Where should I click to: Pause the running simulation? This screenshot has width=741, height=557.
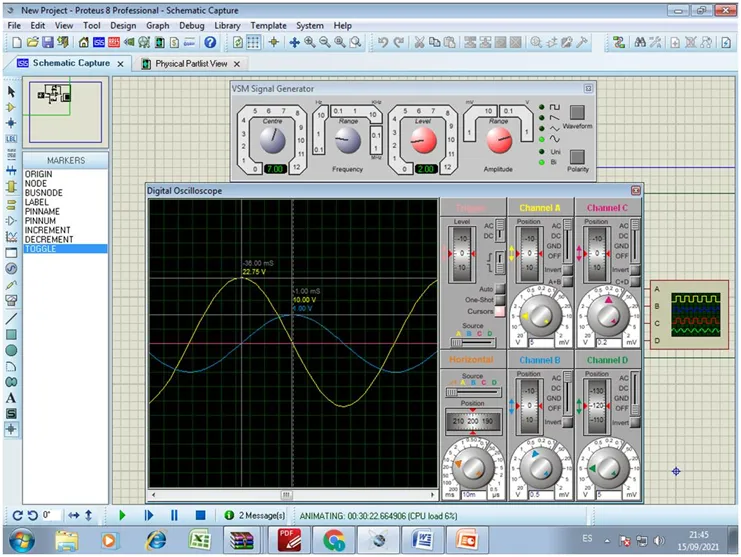pos(174,515)
